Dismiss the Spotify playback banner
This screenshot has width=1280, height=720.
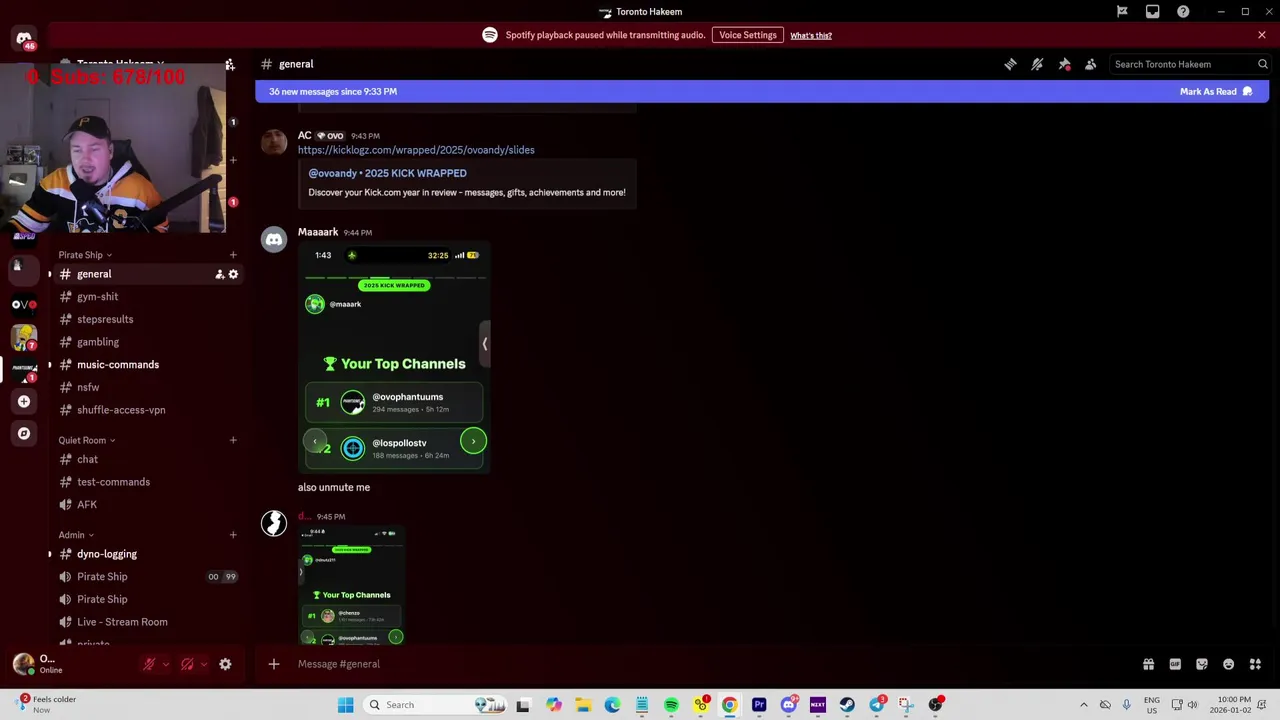click(x=1262, y=35)
